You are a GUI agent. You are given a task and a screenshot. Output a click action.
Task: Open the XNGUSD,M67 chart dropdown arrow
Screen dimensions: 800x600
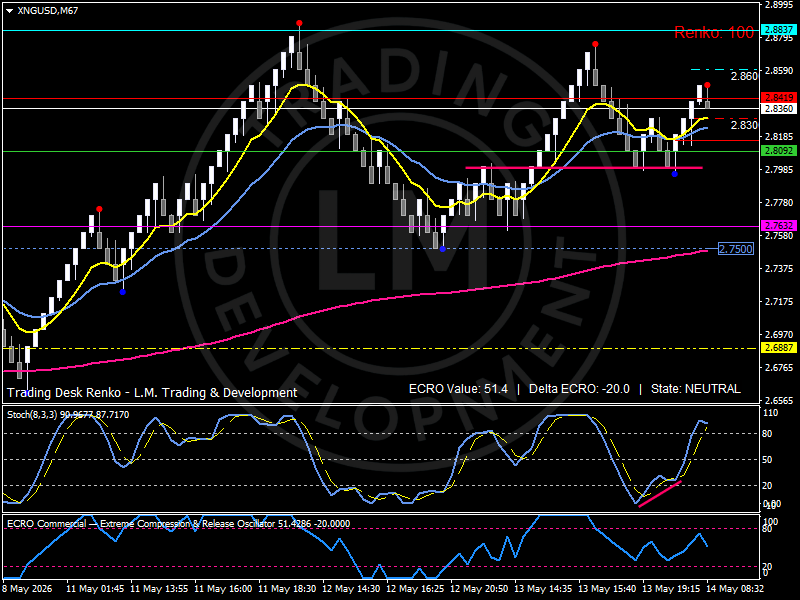(x=9, y=11)
